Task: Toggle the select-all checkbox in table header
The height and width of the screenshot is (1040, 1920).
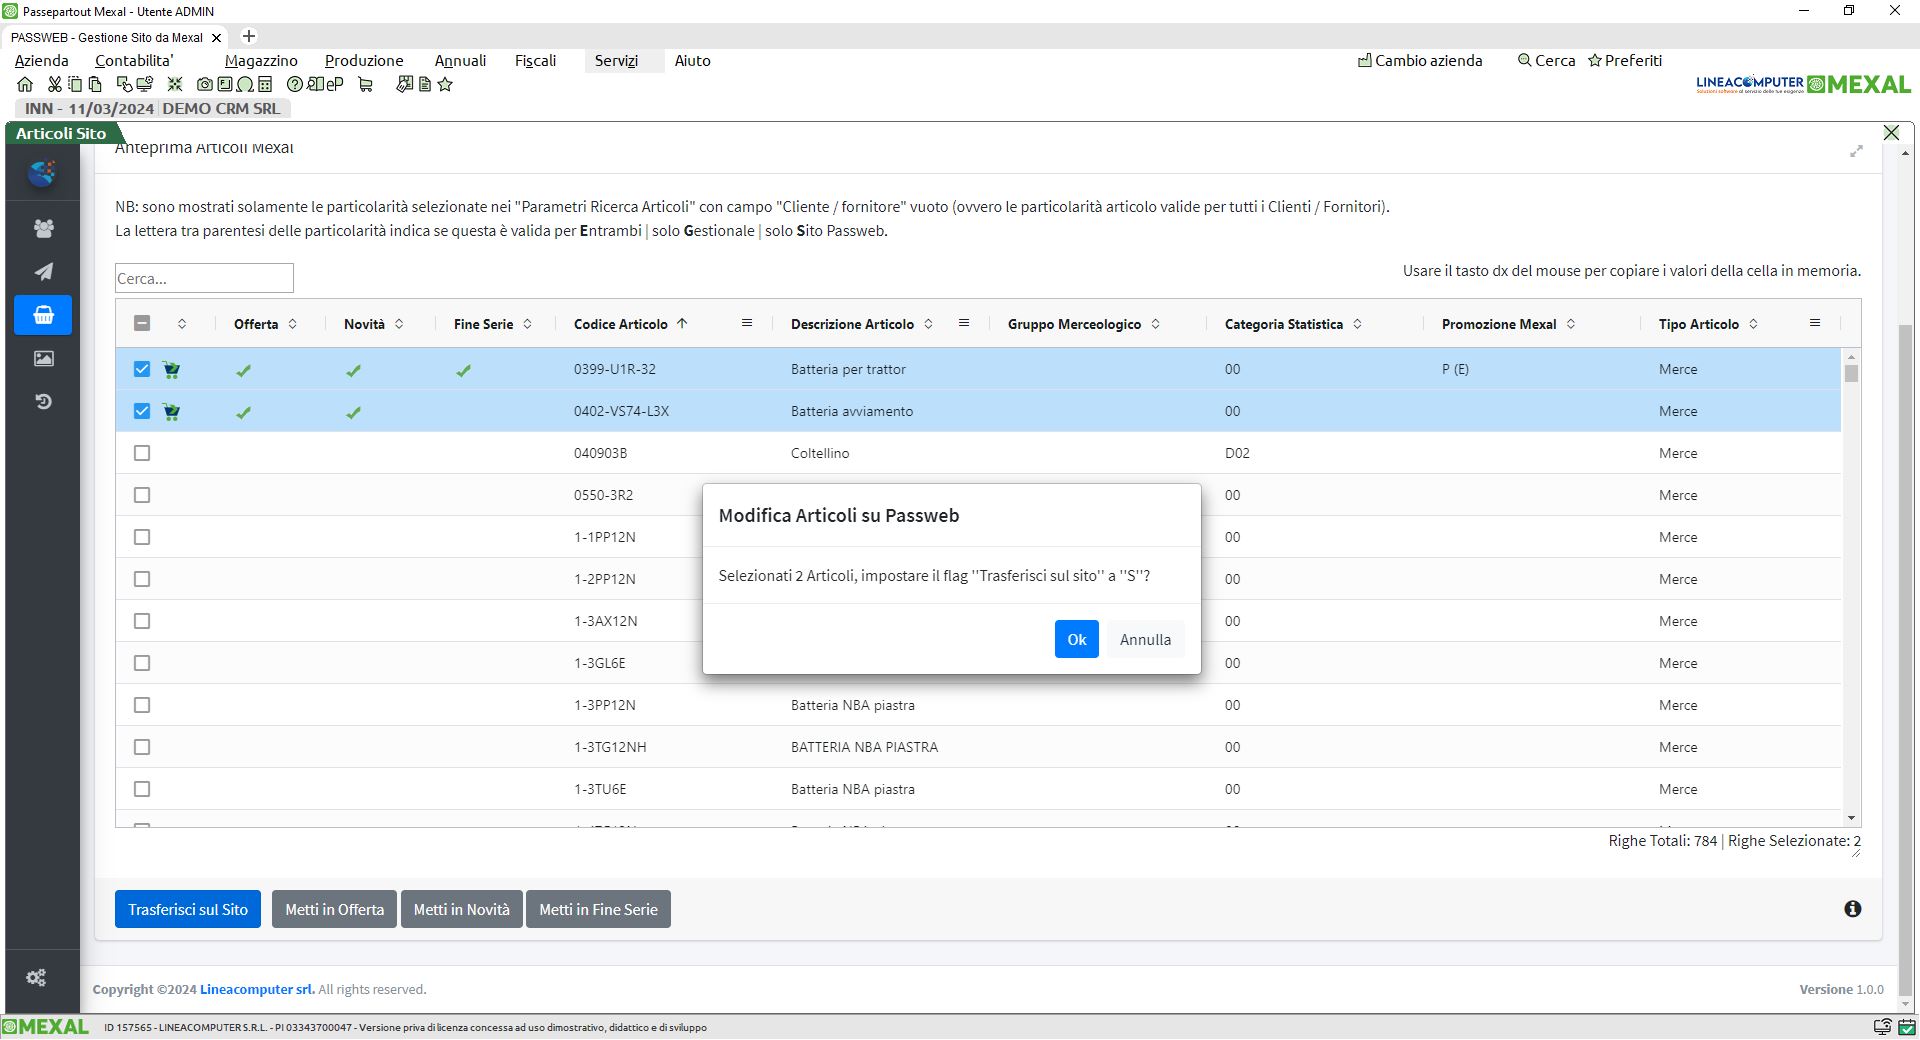Action: point(142,323)
